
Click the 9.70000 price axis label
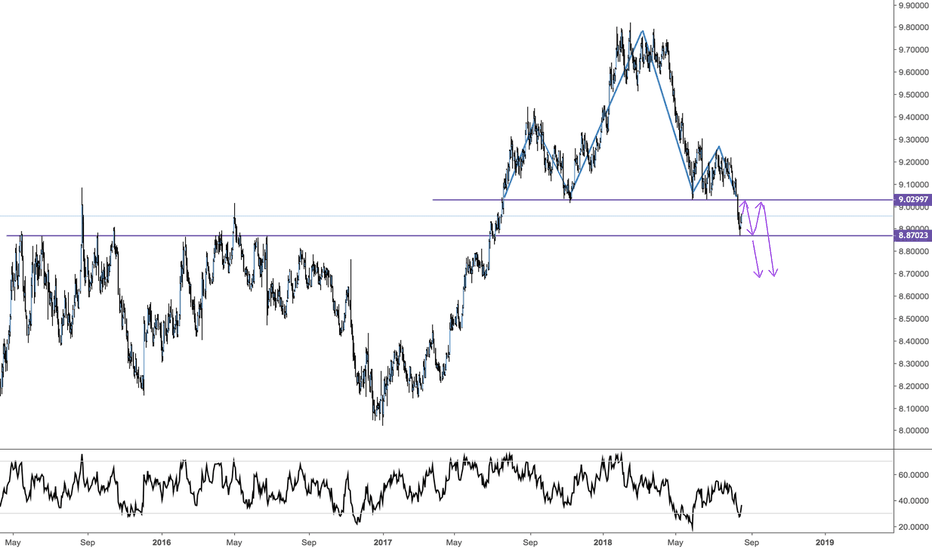(913, 50)
